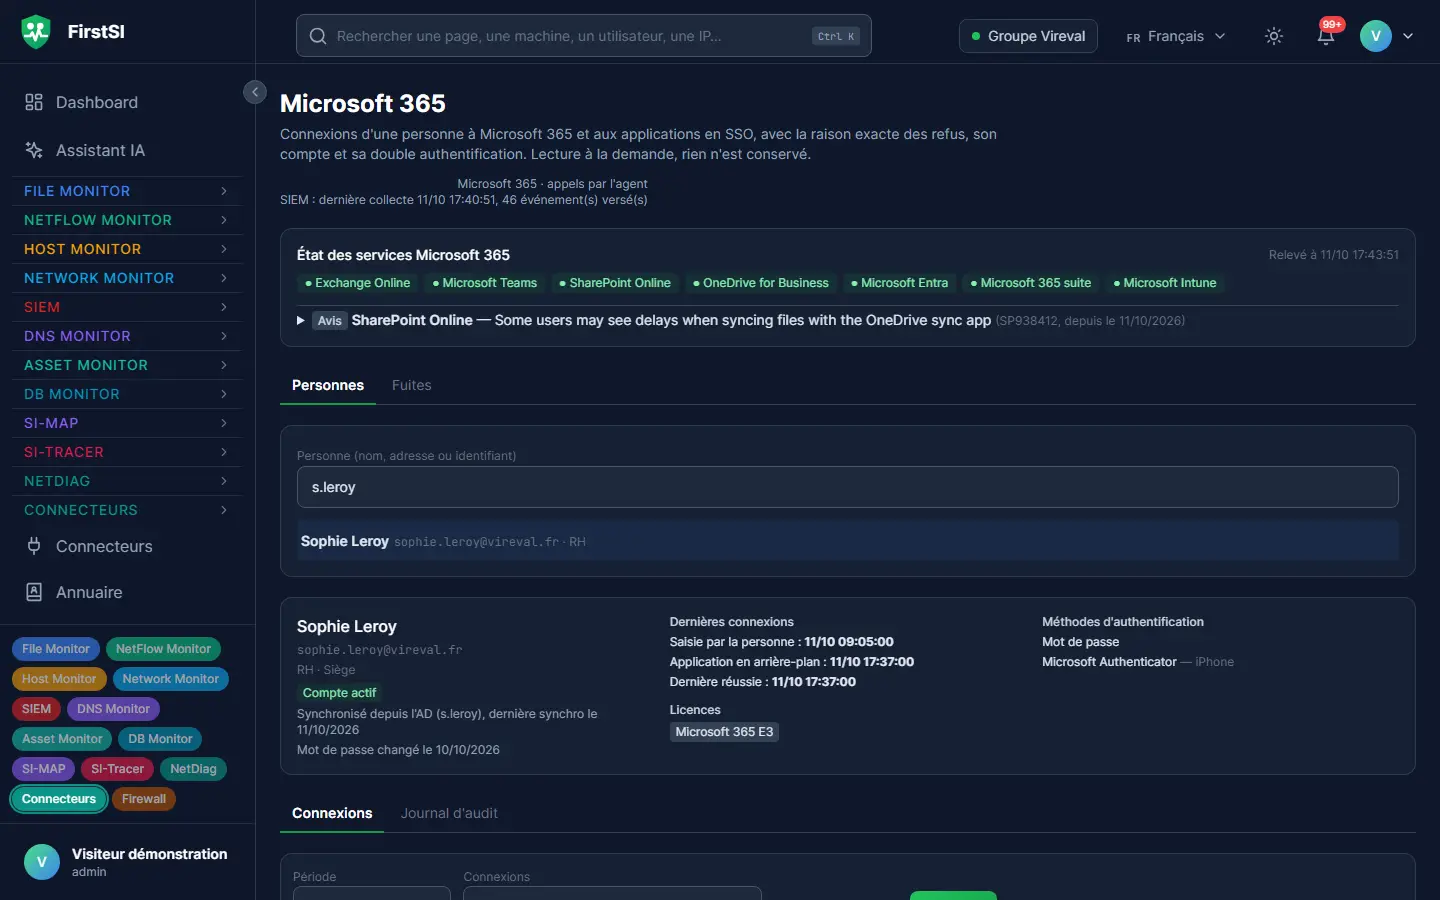Expand NETDIAG sidebar section

tap(126, 481)
